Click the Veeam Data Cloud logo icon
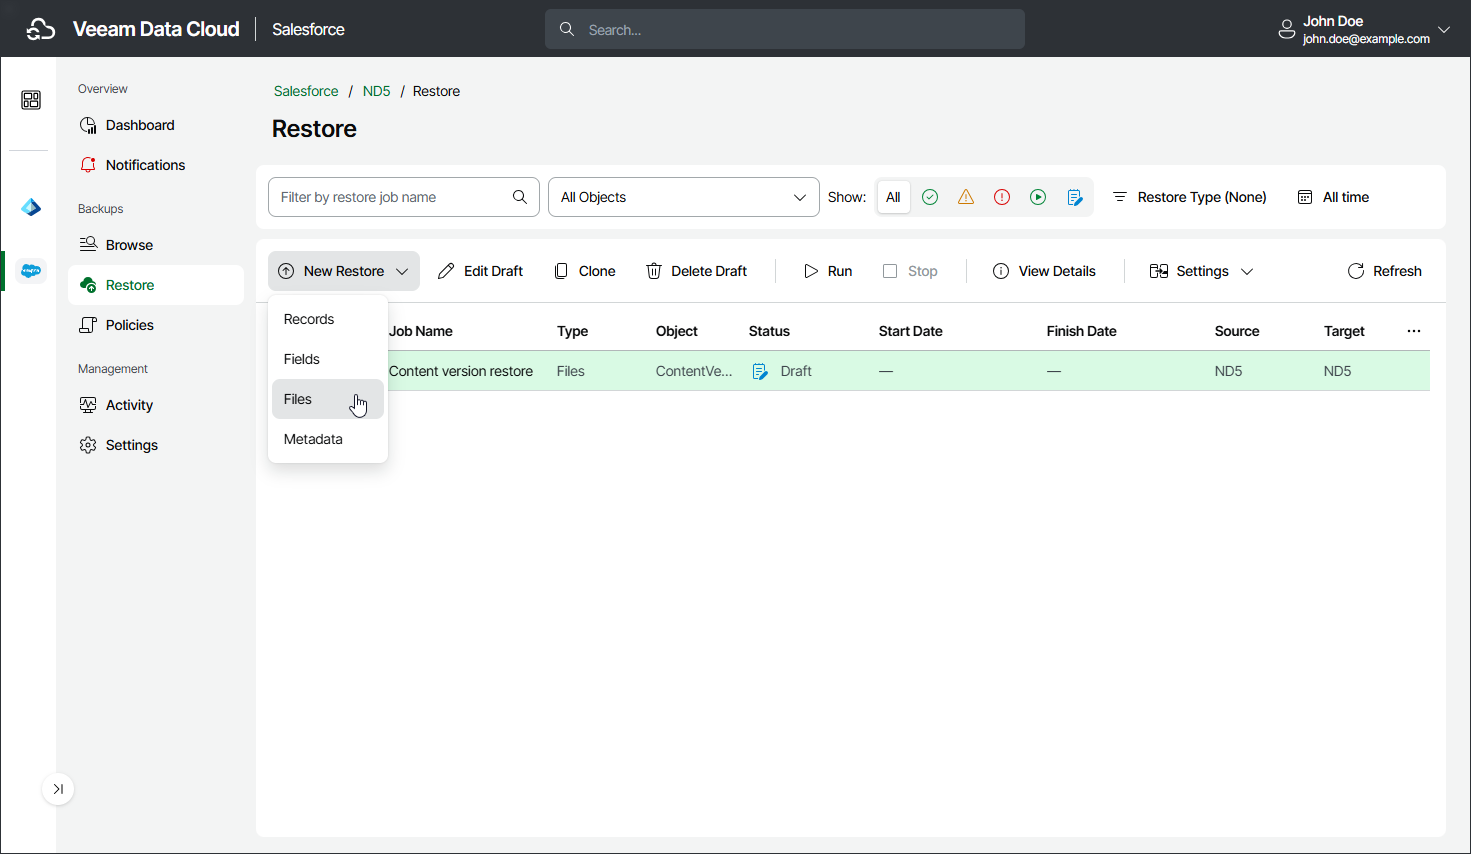 tap(40, 29)
